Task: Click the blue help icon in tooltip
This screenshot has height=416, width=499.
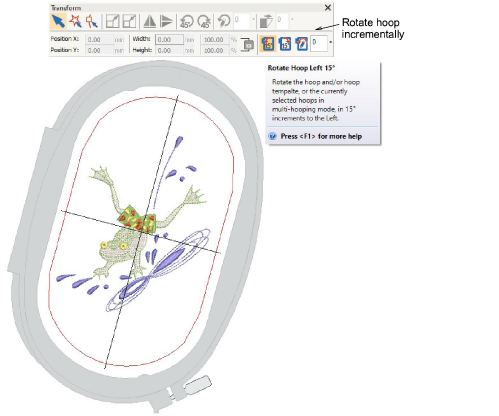Action: point(273,136)
